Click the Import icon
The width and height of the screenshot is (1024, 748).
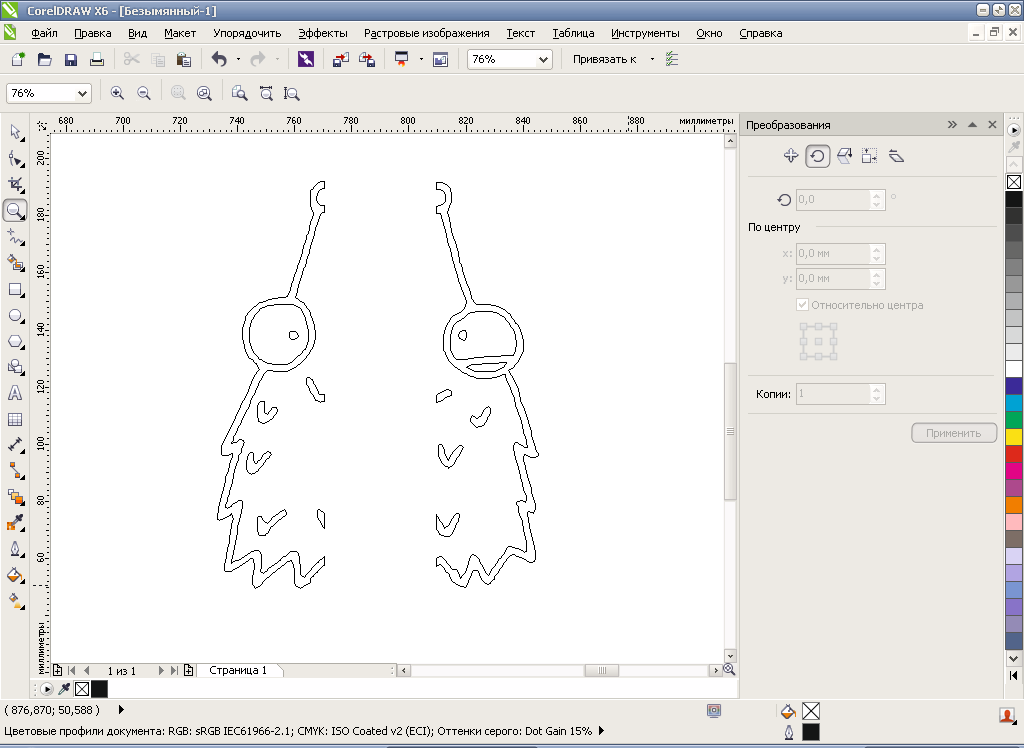coord(341,59)
